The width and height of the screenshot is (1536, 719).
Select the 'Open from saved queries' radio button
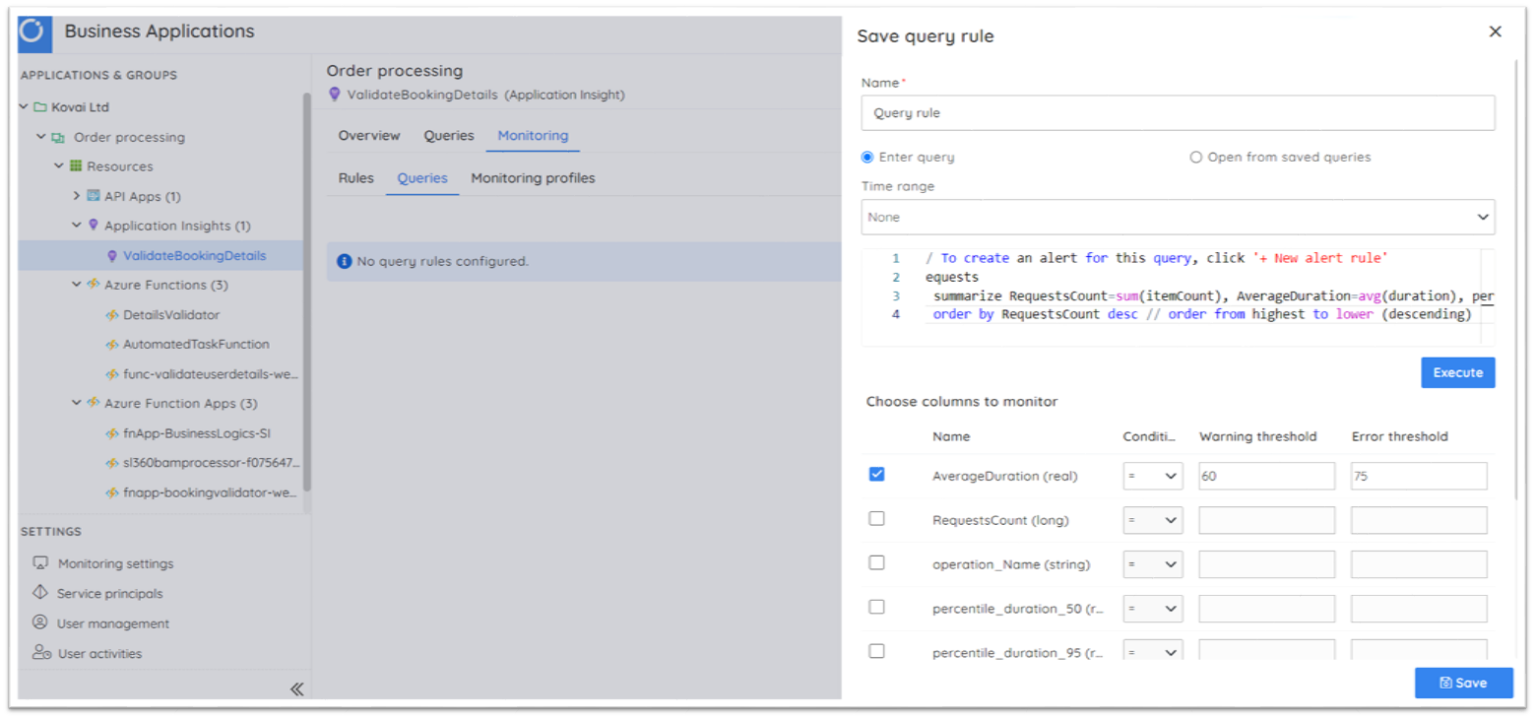pos(1196,156)
